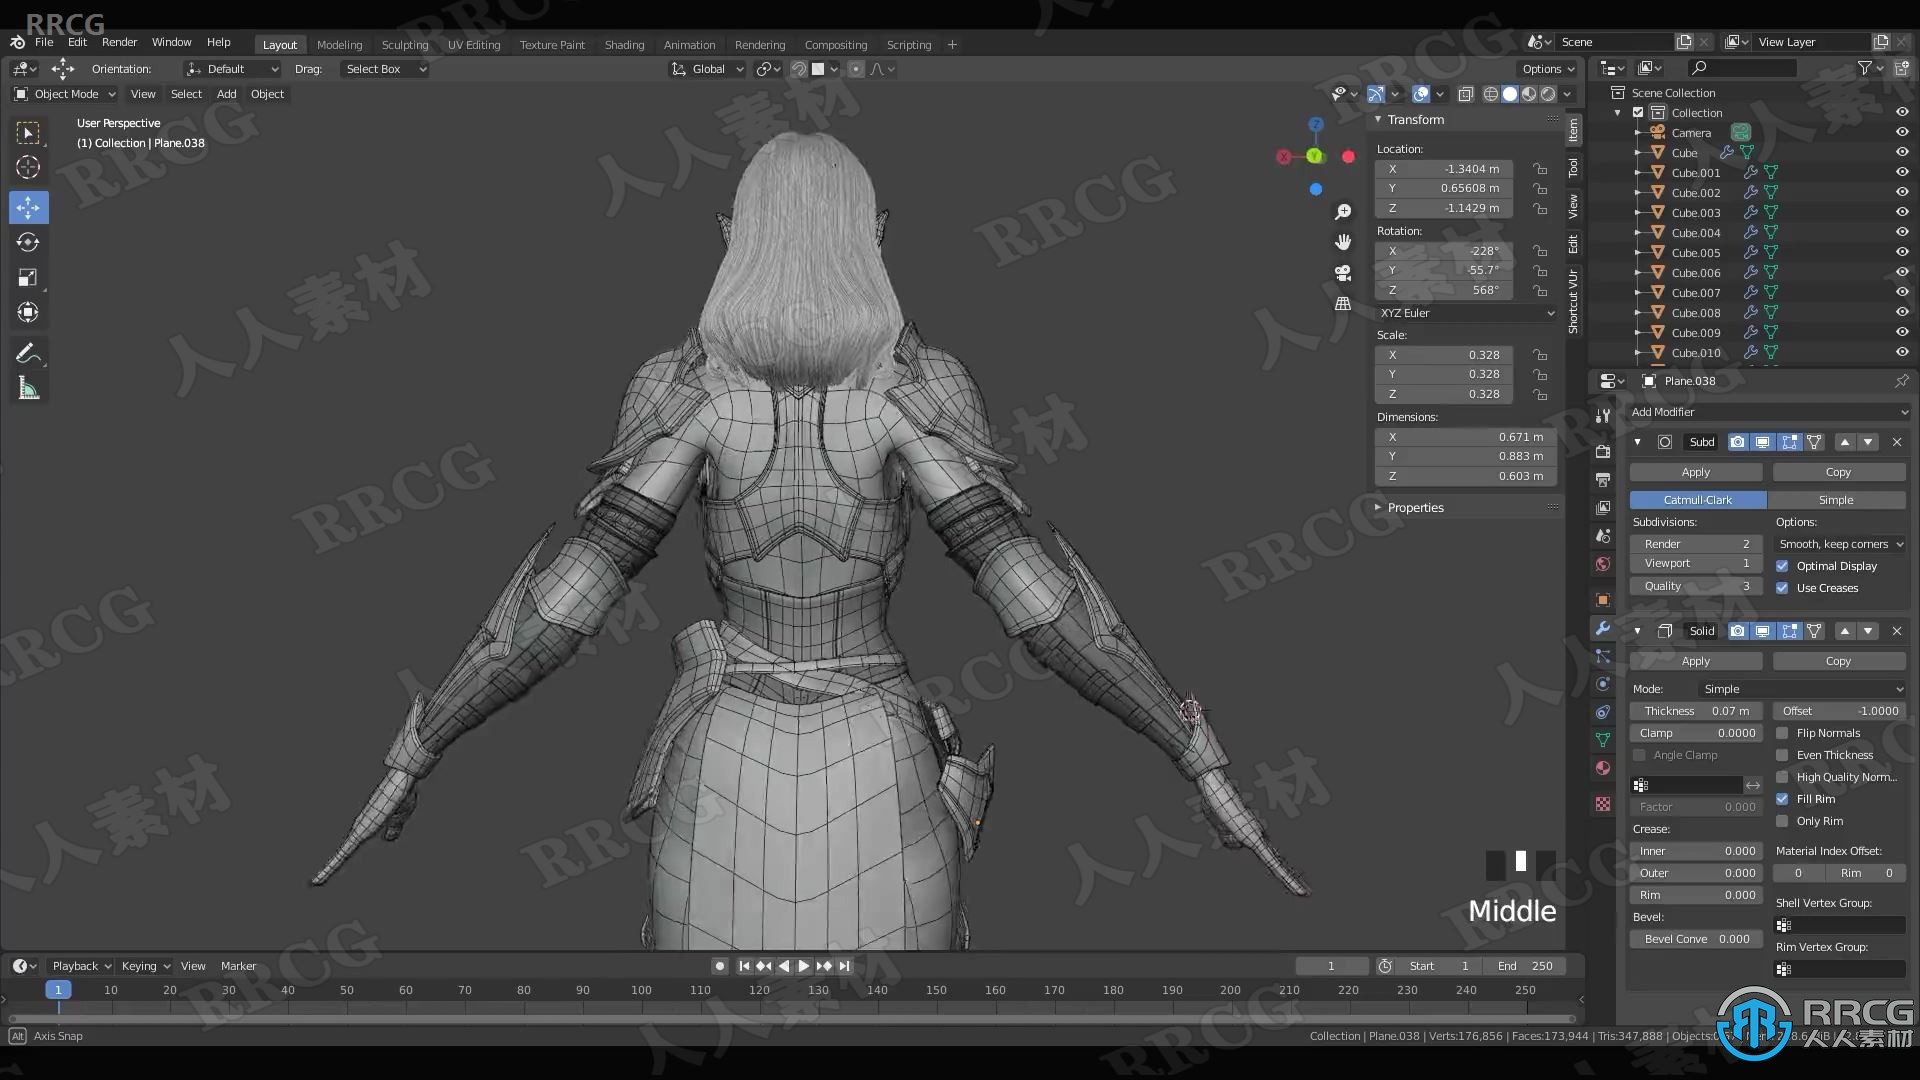The height and width of the screenshot is (1080, 1920).
Task: Hide Camera with its eye icon
Action: [1902, 132]
